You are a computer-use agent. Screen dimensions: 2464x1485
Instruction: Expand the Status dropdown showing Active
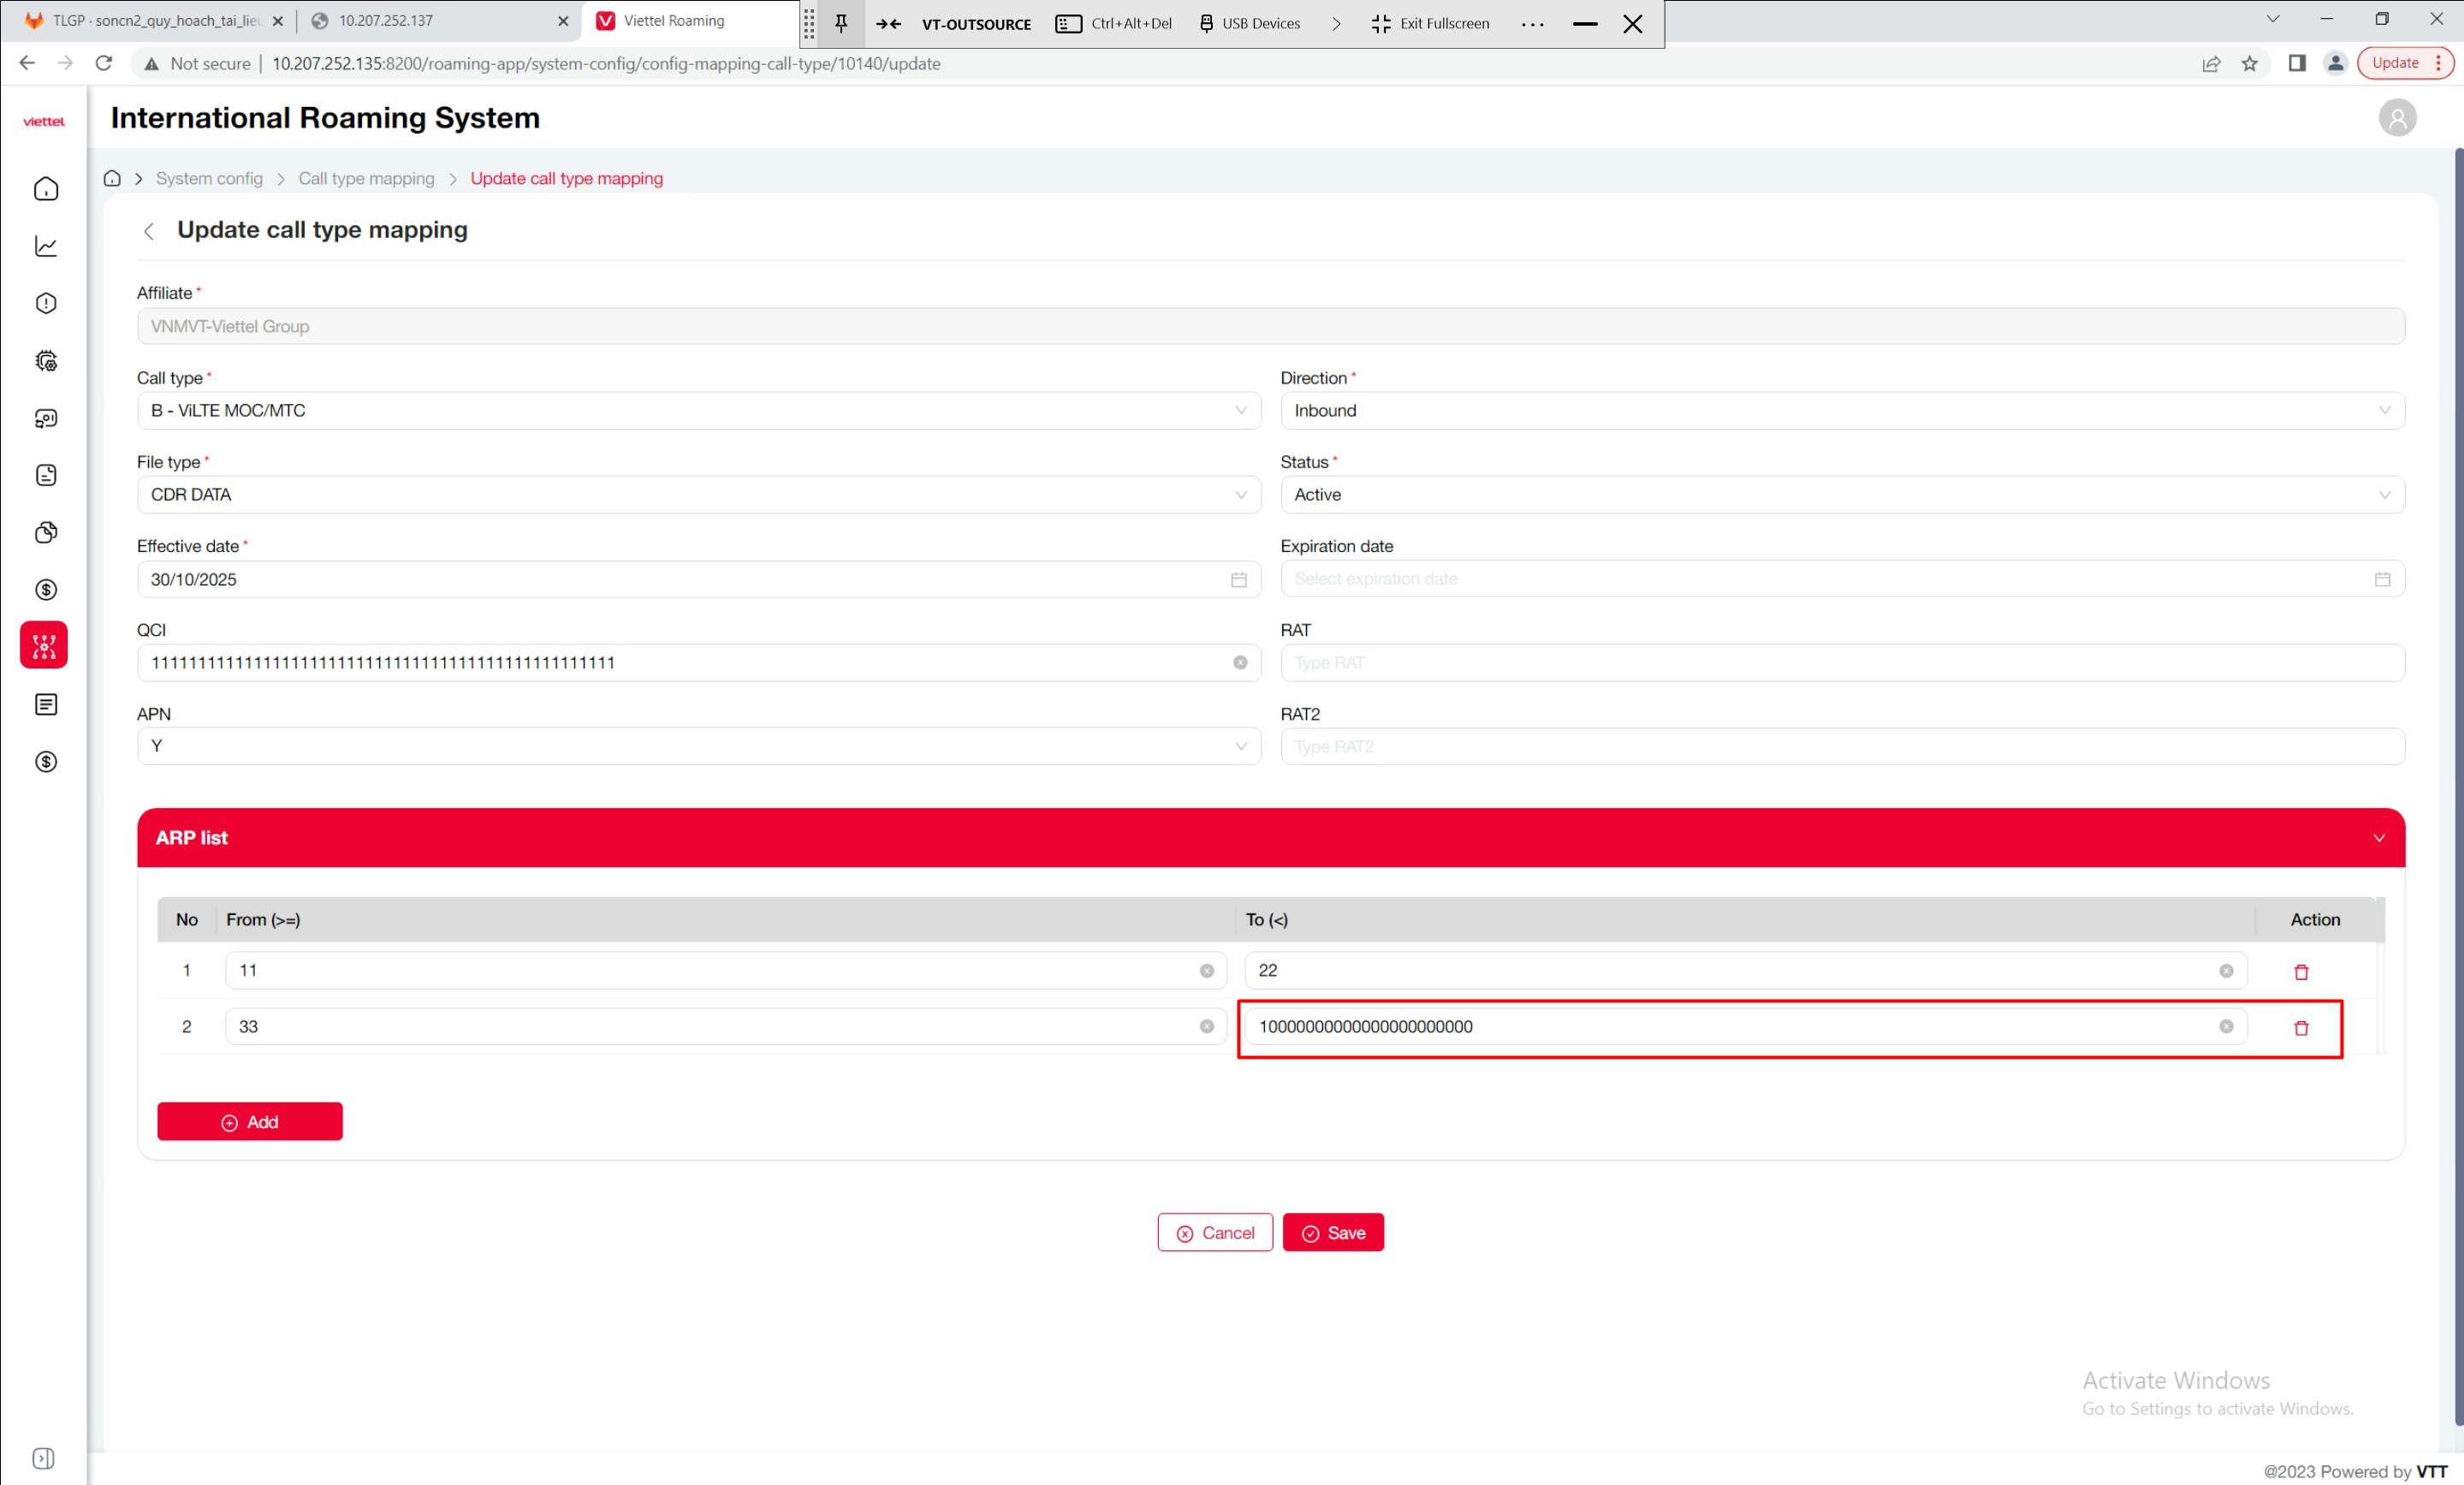click(x=1841, y=494)
